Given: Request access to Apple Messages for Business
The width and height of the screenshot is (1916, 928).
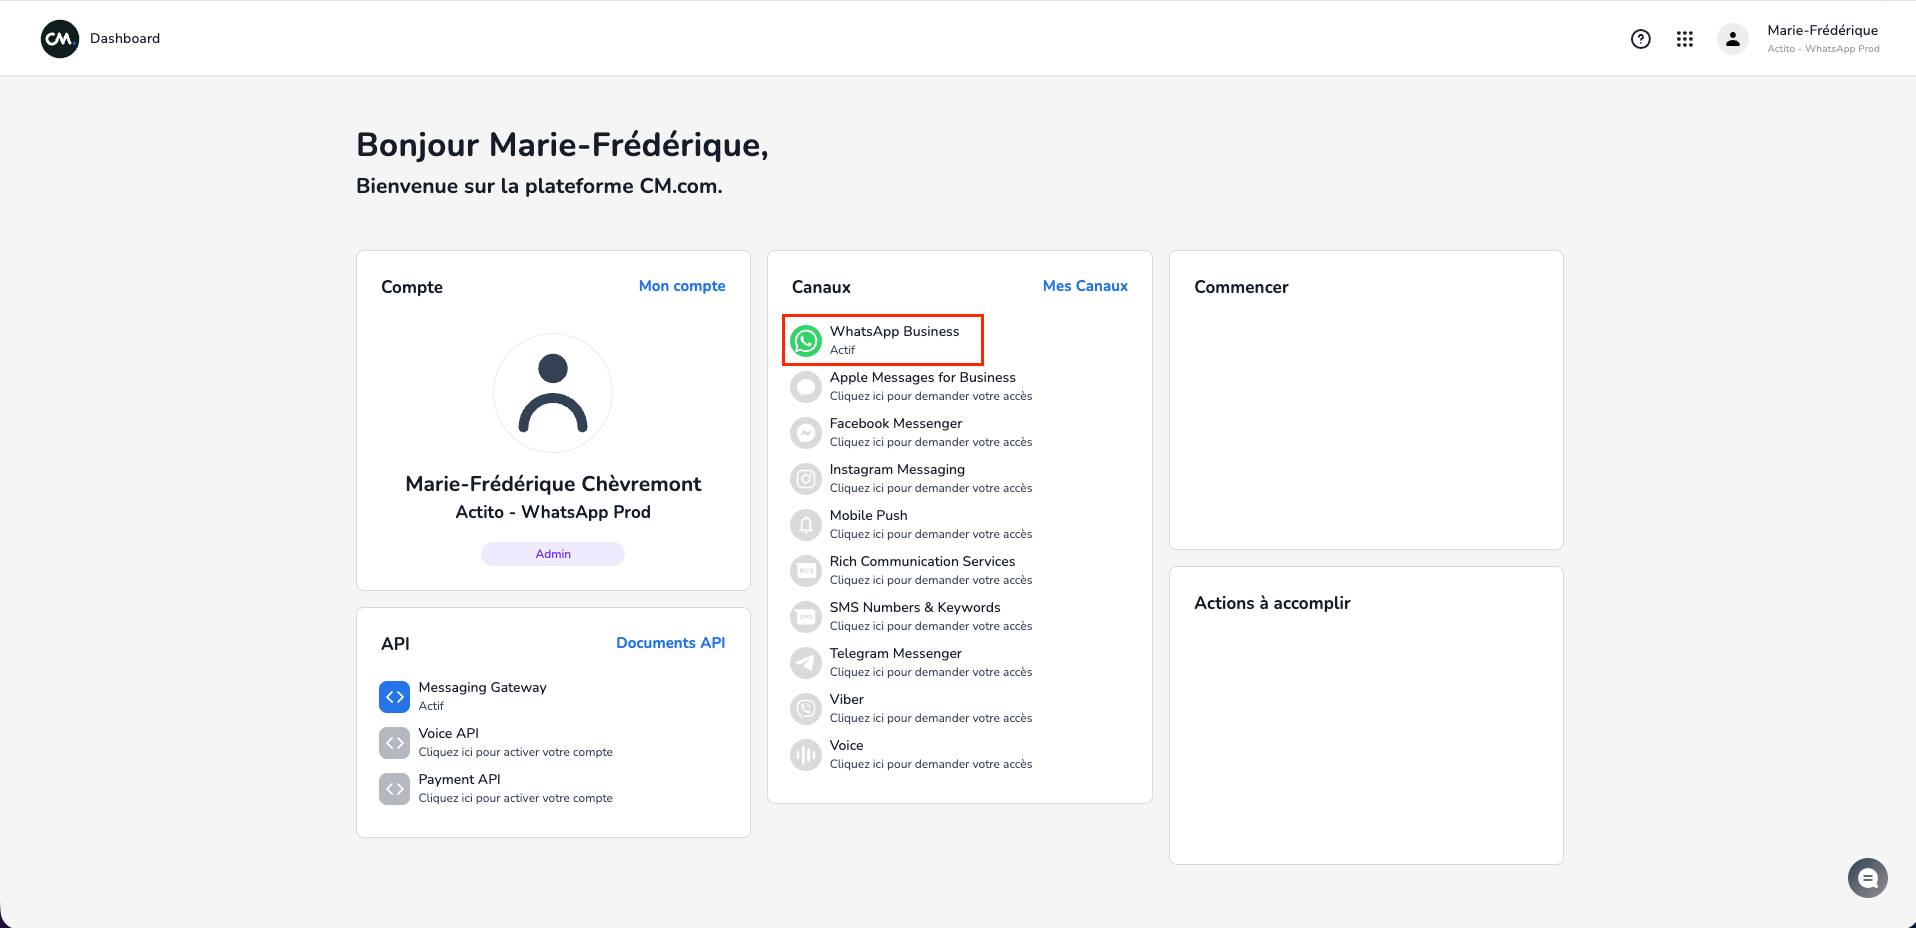Looking at the screenshot, I should 930,386.
